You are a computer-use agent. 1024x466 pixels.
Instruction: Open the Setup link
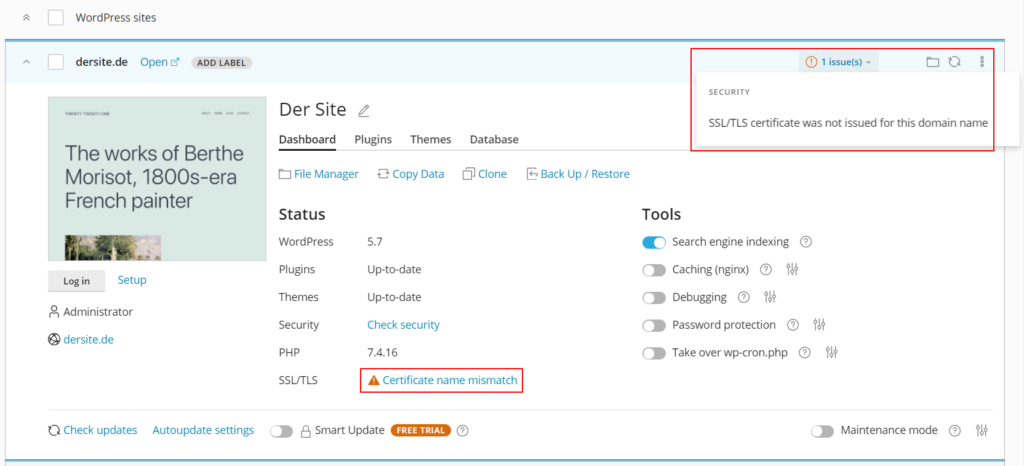pos(132,279)
